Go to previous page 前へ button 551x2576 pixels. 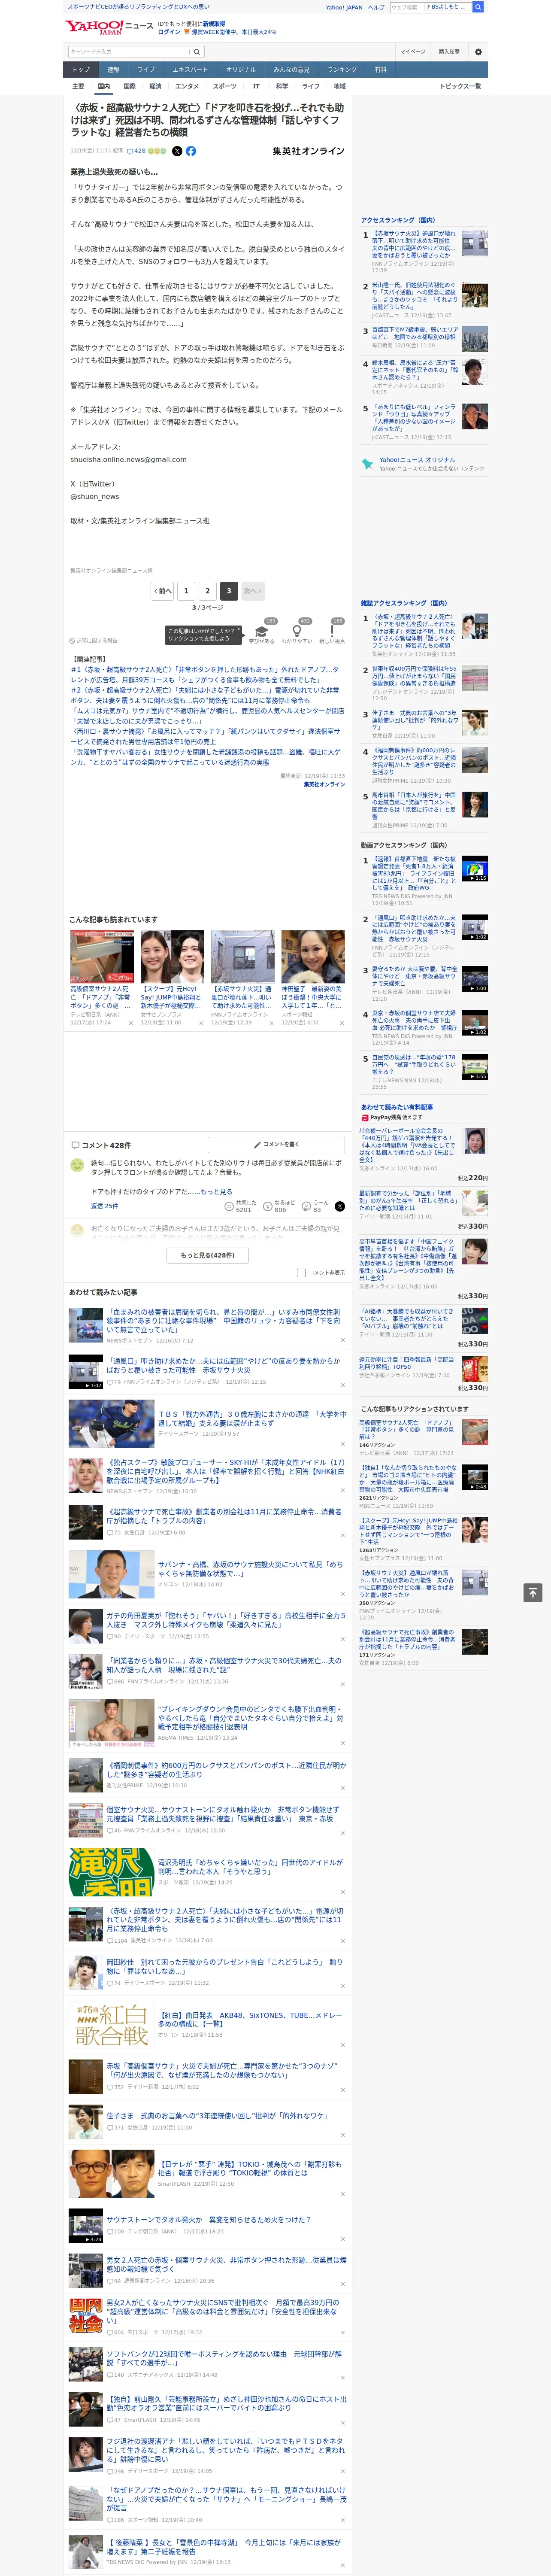(162, 591)
